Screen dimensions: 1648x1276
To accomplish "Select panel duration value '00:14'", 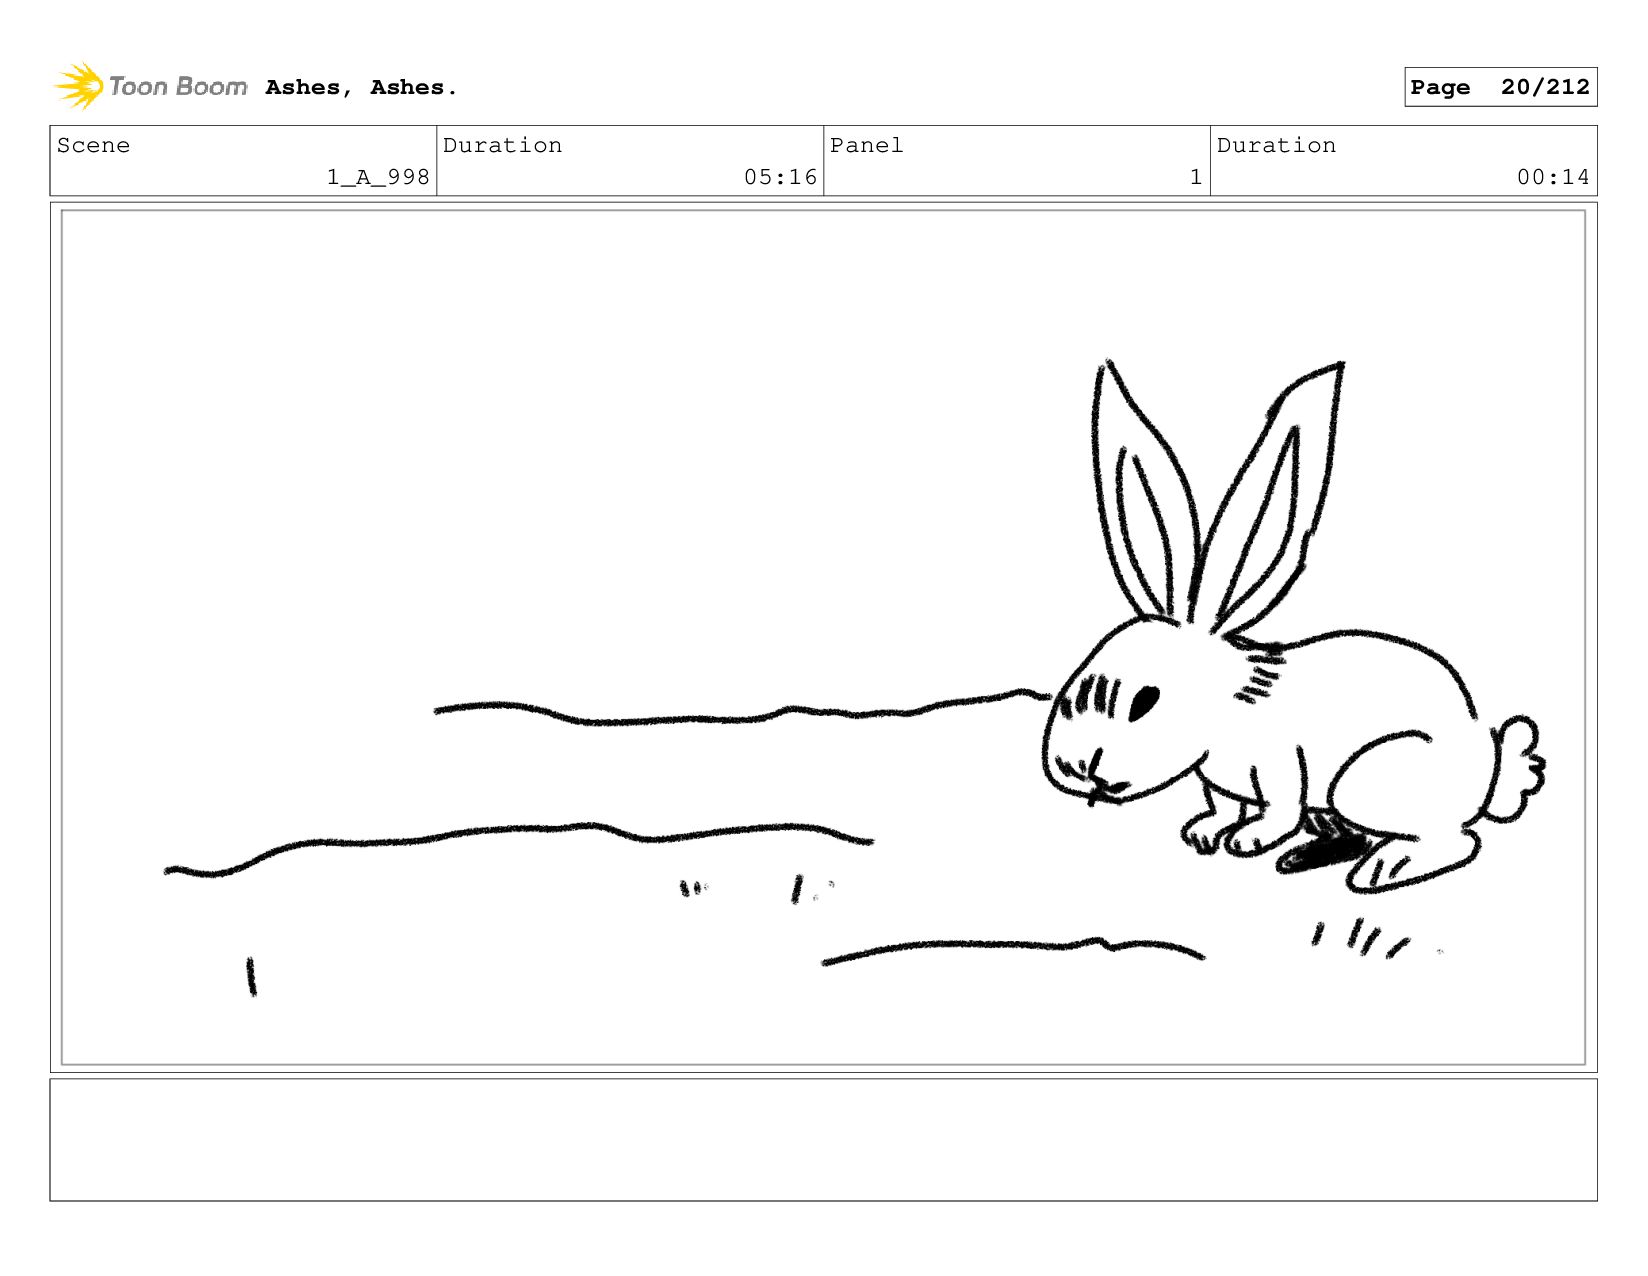I will point(1553,177).
